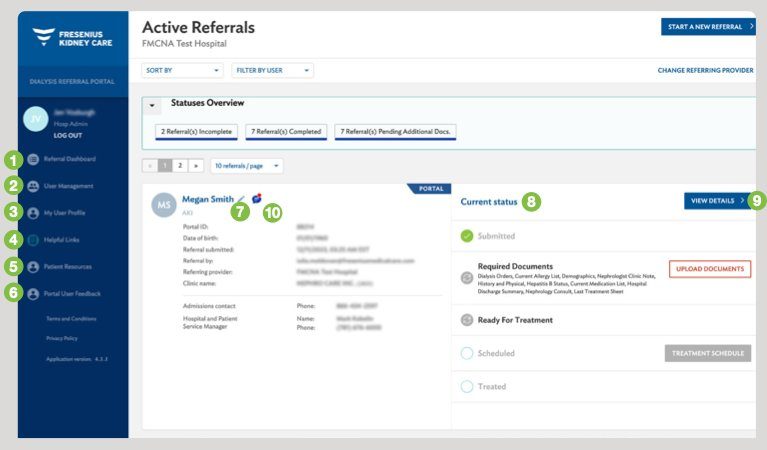Open Referral Dashboard menu item
Viewport: 767px width, 450px height.
[x=69, y=159]
